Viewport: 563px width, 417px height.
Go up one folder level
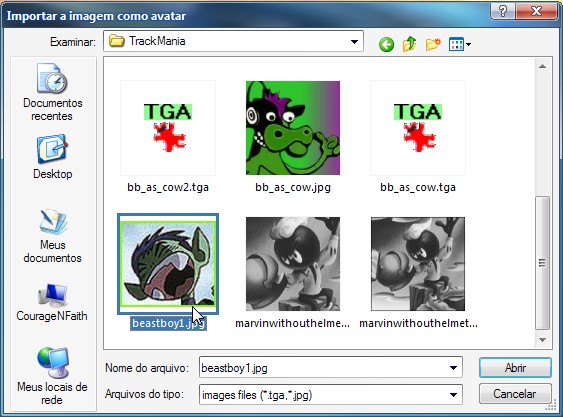point(409,44)
